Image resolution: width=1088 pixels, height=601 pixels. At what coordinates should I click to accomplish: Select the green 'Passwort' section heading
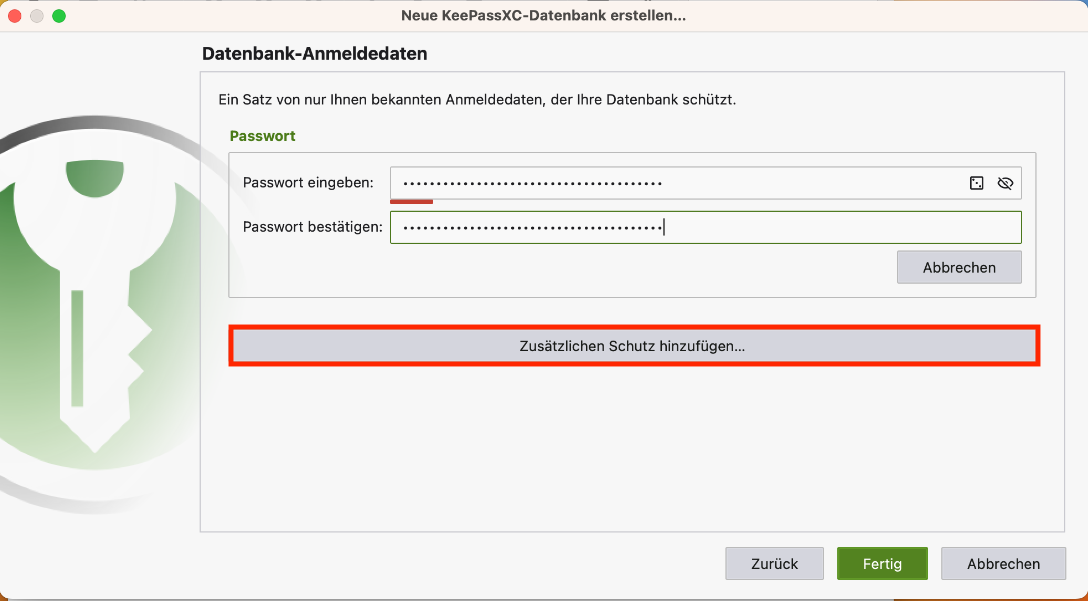[x=263, y=136]
